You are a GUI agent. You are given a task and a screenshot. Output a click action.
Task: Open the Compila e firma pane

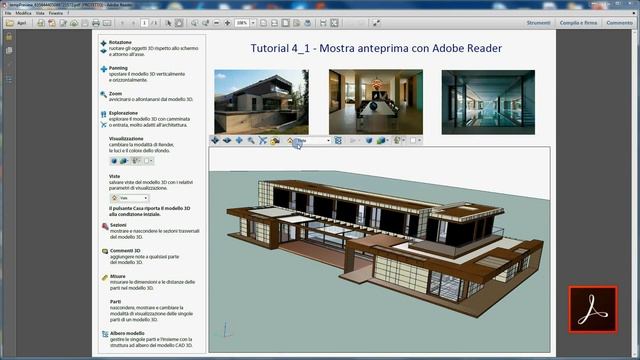(578, 23)
